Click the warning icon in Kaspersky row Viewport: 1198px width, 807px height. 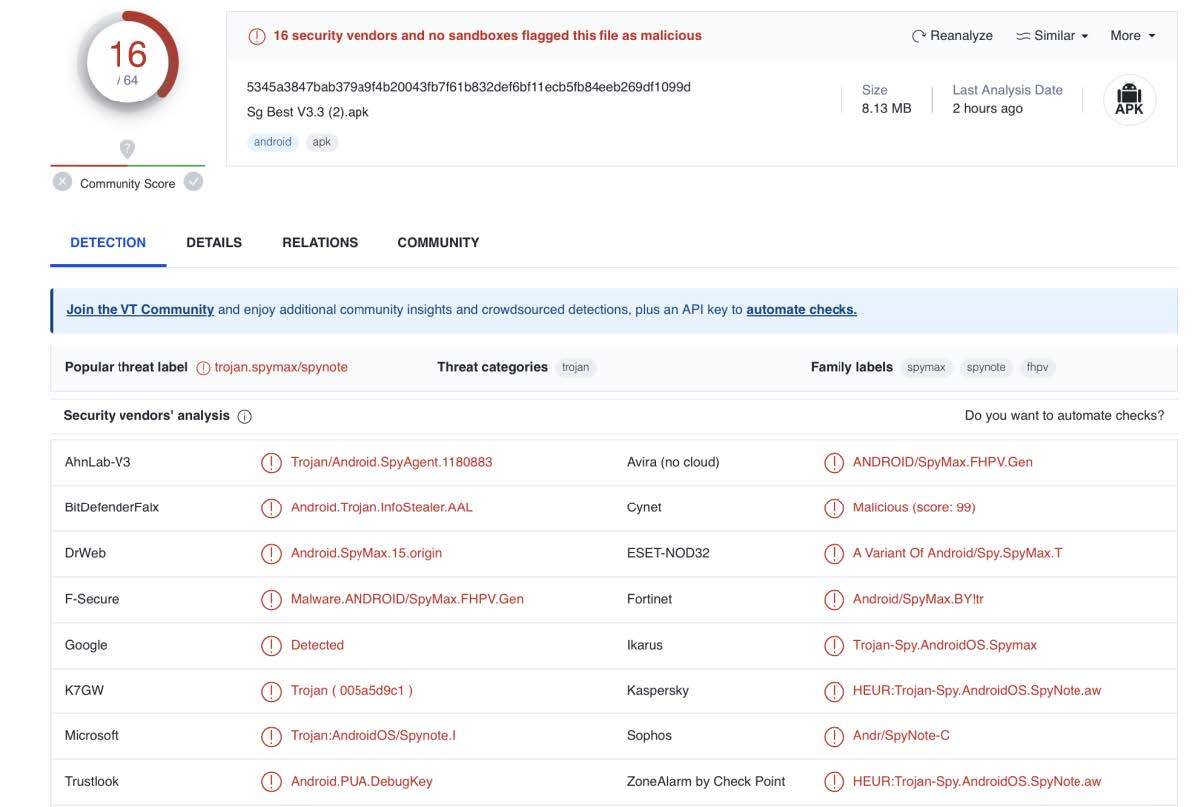coord(834,691)
